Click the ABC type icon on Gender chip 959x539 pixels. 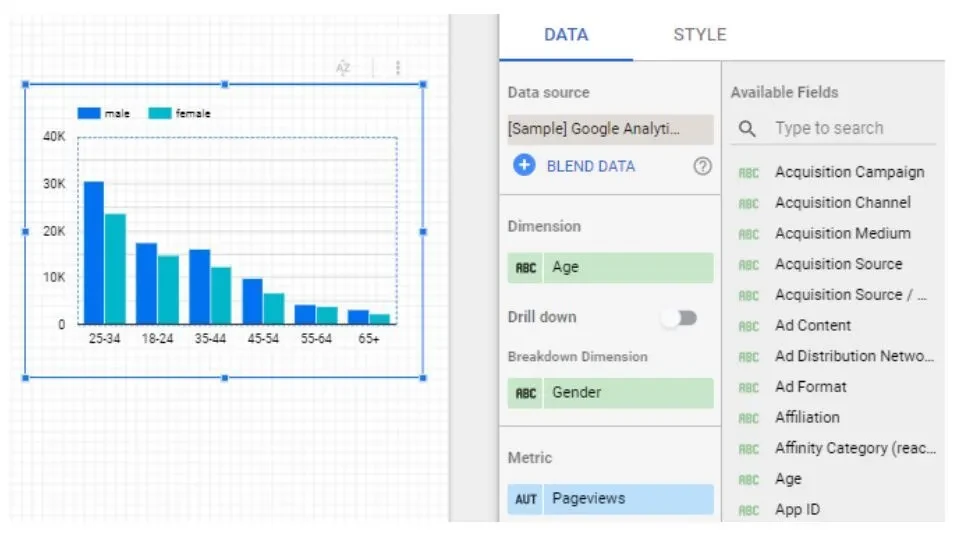[525, 393]
